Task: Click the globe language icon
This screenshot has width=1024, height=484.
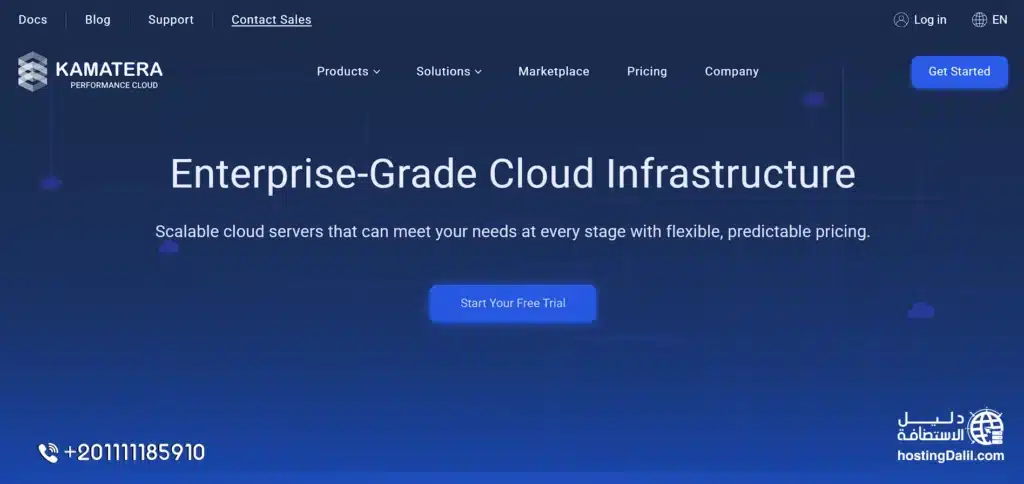Action: point(979,20)
